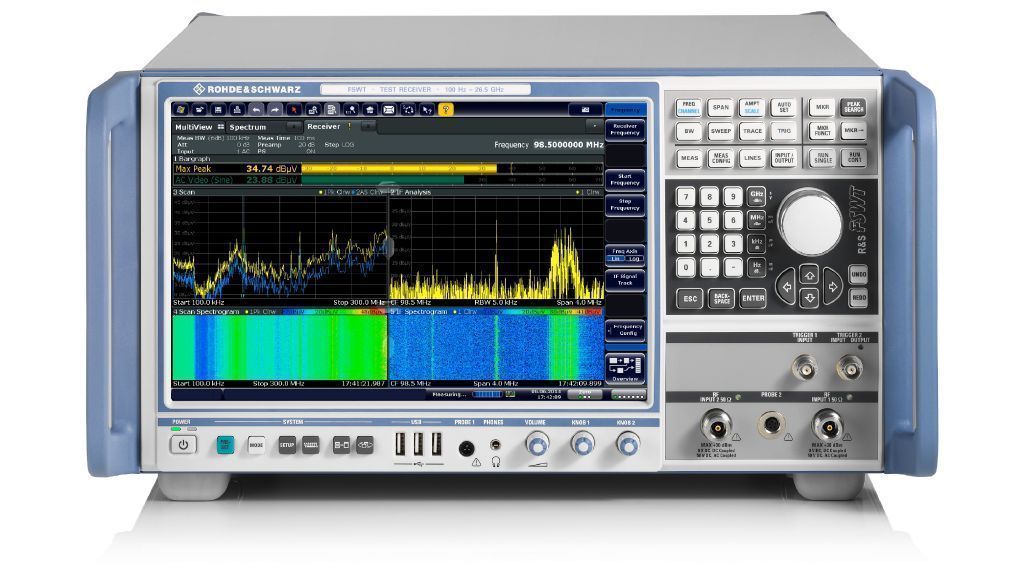The image size is (1024, 576).
Task: Click the Frequency 98.5 MHz field
Action: 549,145
